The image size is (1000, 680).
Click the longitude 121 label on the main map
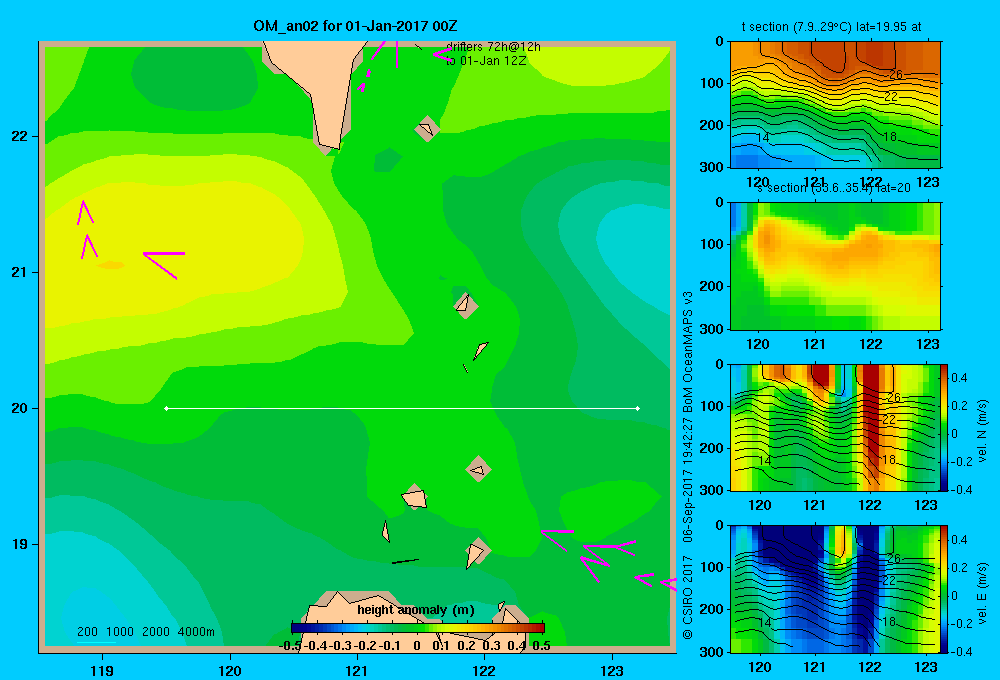tap(357, 670)
